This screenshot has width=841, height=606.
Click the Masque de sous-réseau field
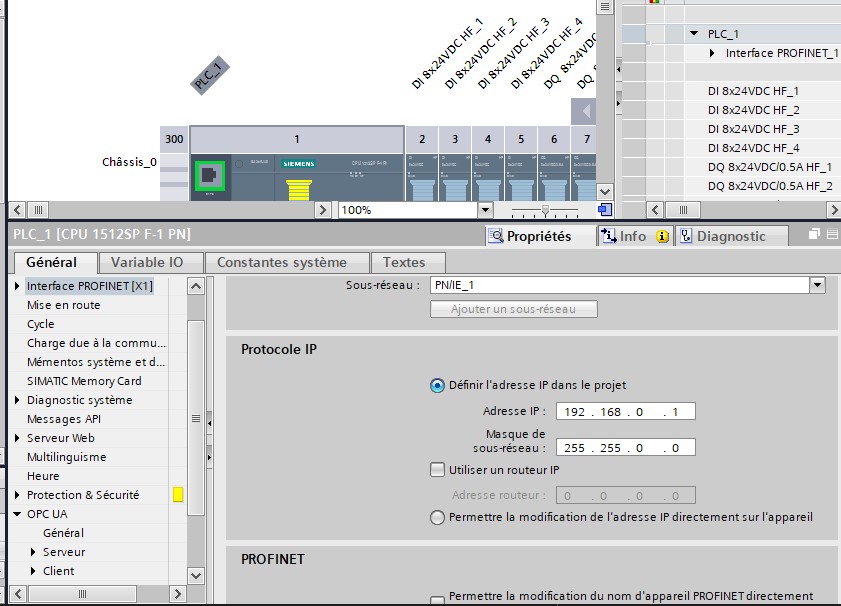(625, 447)
